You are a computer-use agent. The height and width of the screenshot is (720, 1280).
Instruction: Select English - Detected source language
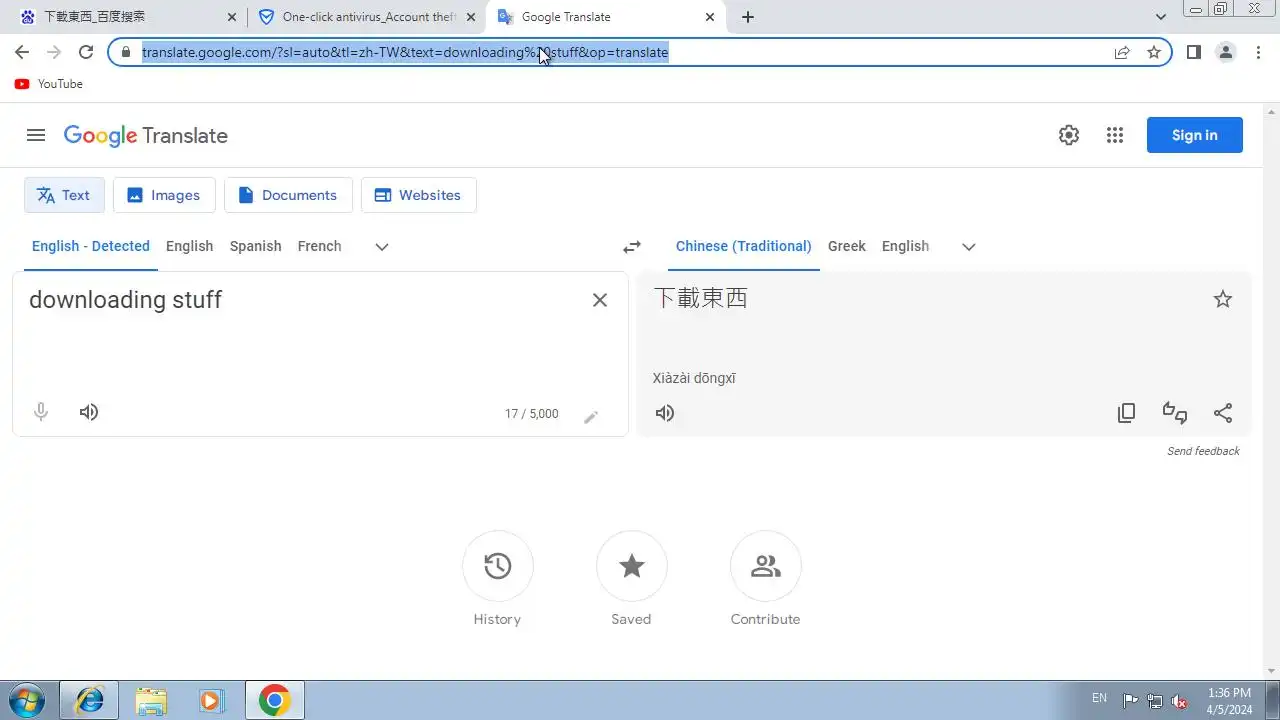point(91,246)
